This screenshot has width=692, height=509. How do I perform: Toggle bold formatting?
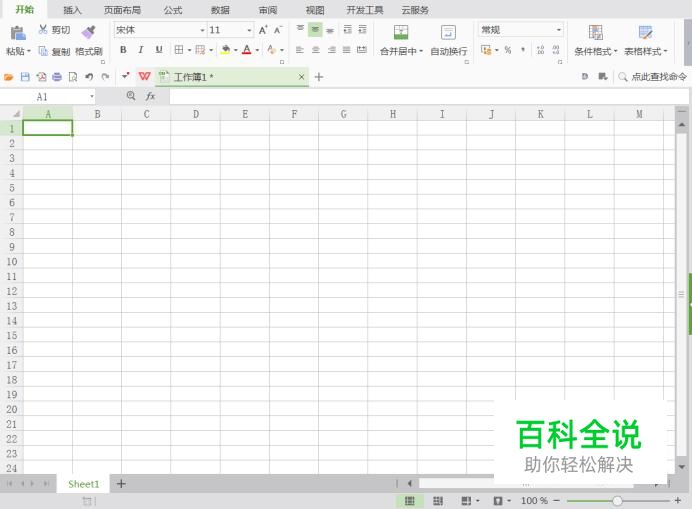pyautogui.click(x=123, y=50)
